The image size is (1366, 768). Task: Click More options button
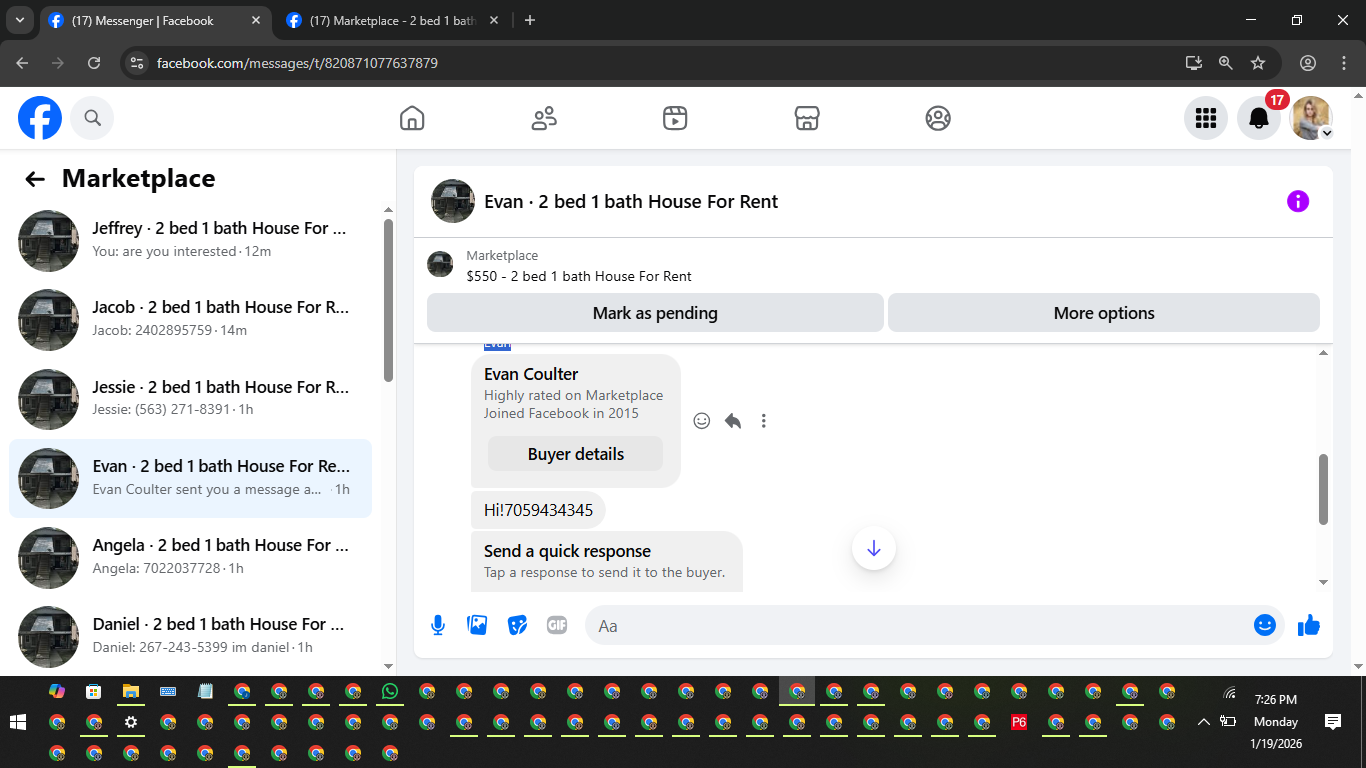1104,313
